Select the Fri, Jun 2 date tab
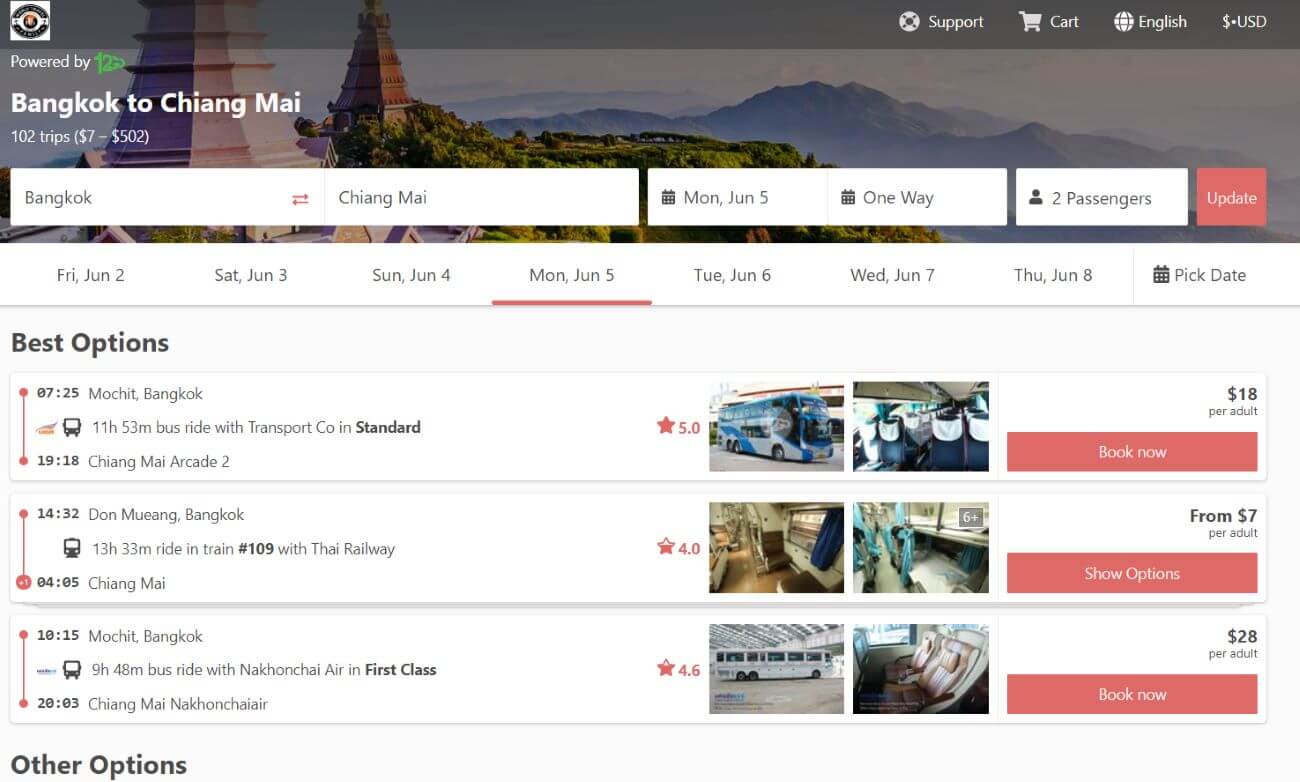 click(x=91, y=275)
